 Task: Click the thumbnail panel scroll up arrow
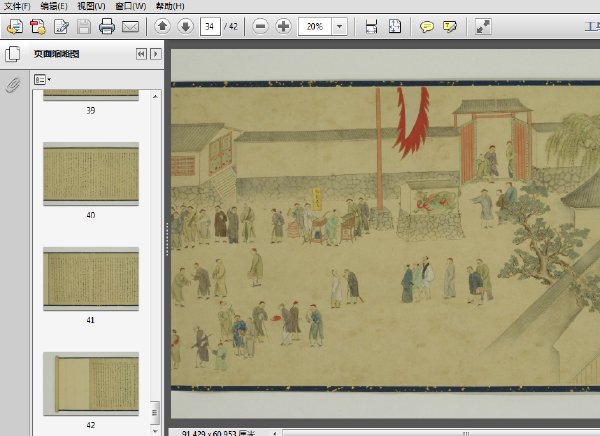point(155,96)
